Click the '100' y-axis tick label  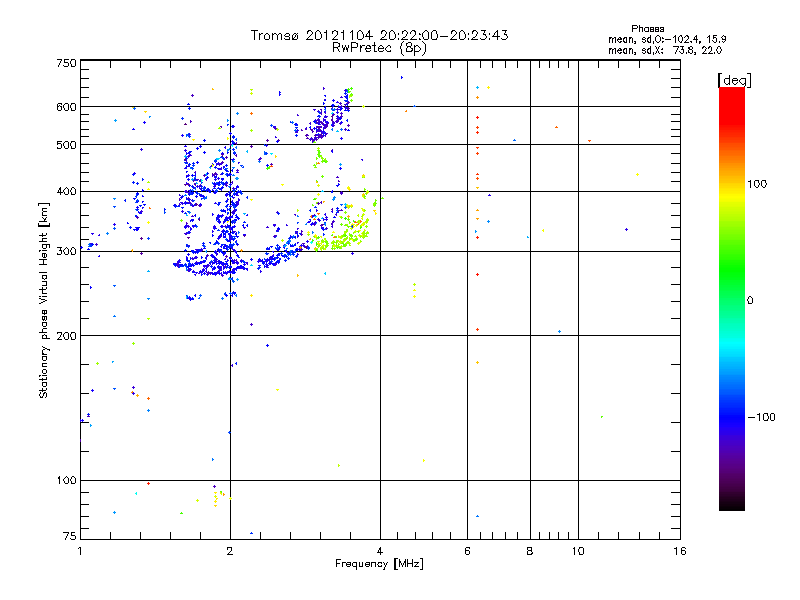tap(66, 481)
